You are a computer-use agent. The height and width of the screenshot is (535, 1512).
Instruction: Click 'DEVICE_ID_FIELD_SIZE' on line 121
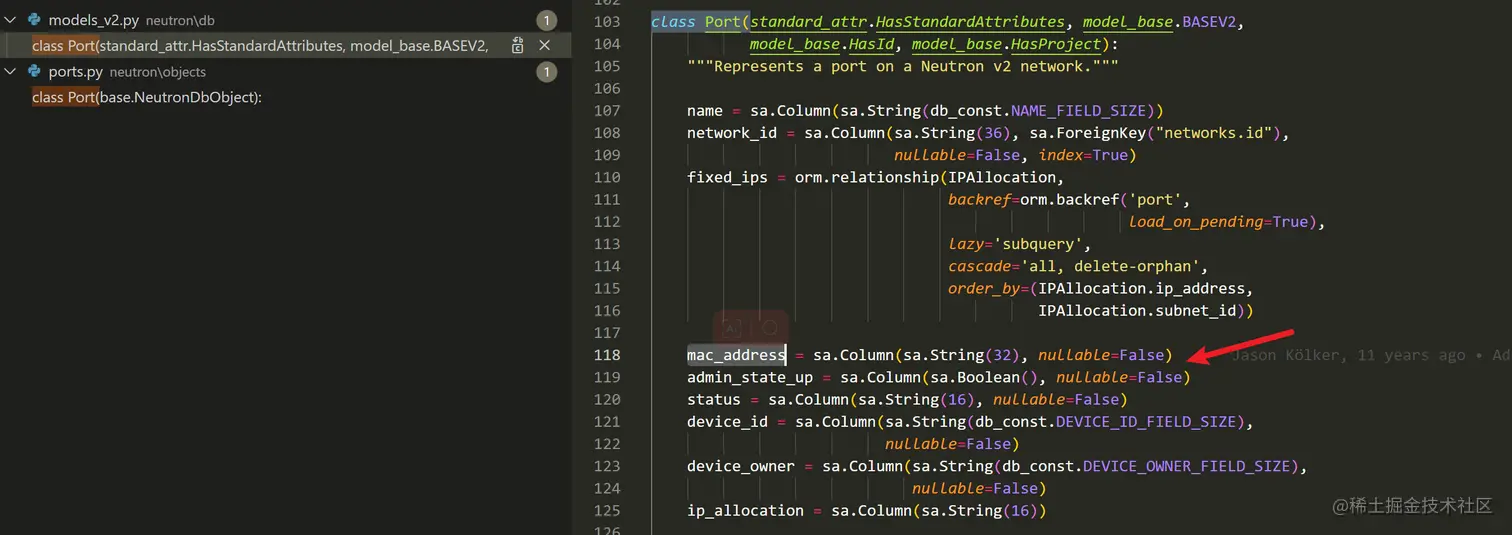[x=1146, y=421]
